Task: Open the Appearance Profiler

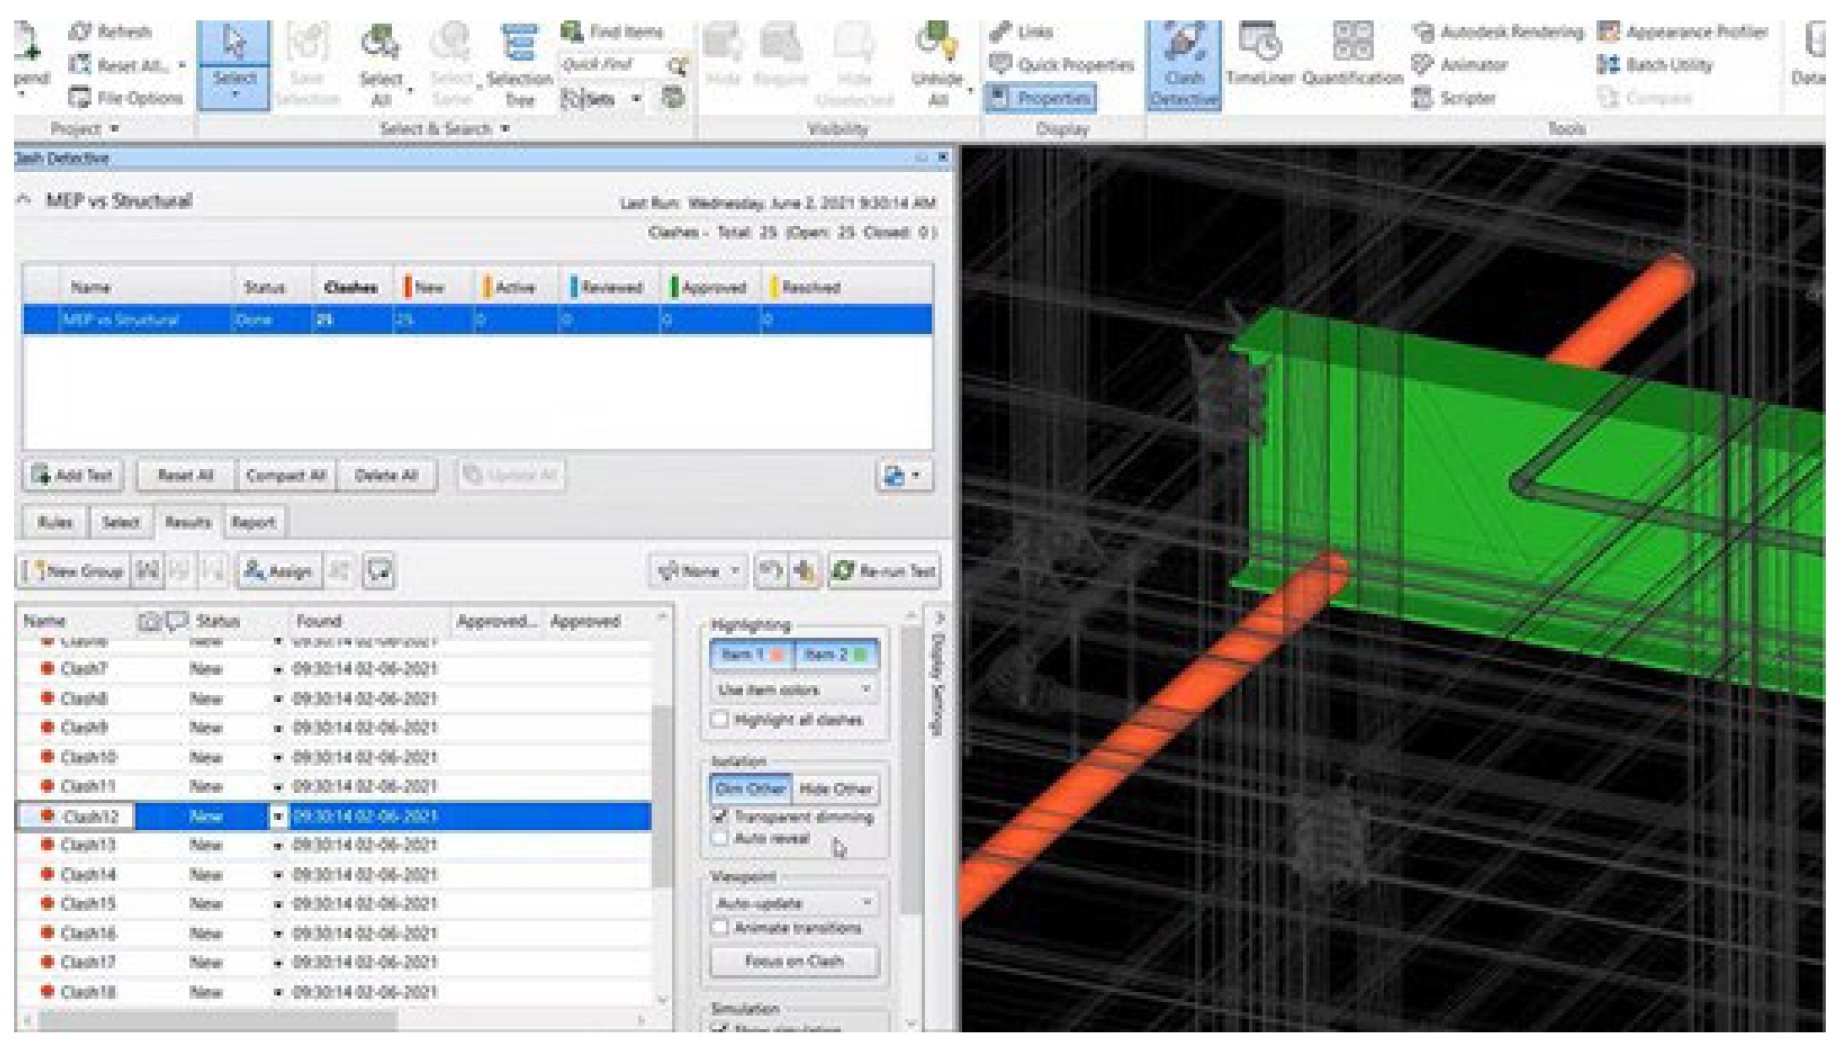Action: [1684, 32]
